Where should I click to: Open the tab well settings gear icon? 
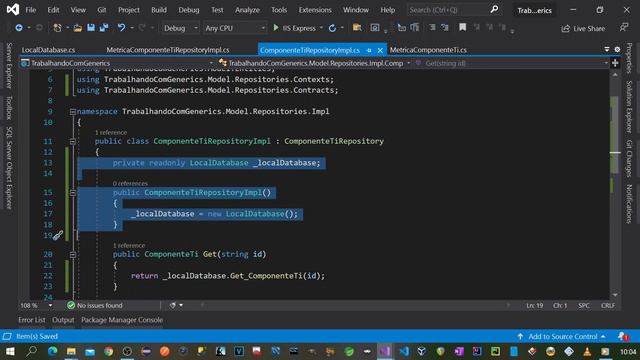[x=617, y=49]
